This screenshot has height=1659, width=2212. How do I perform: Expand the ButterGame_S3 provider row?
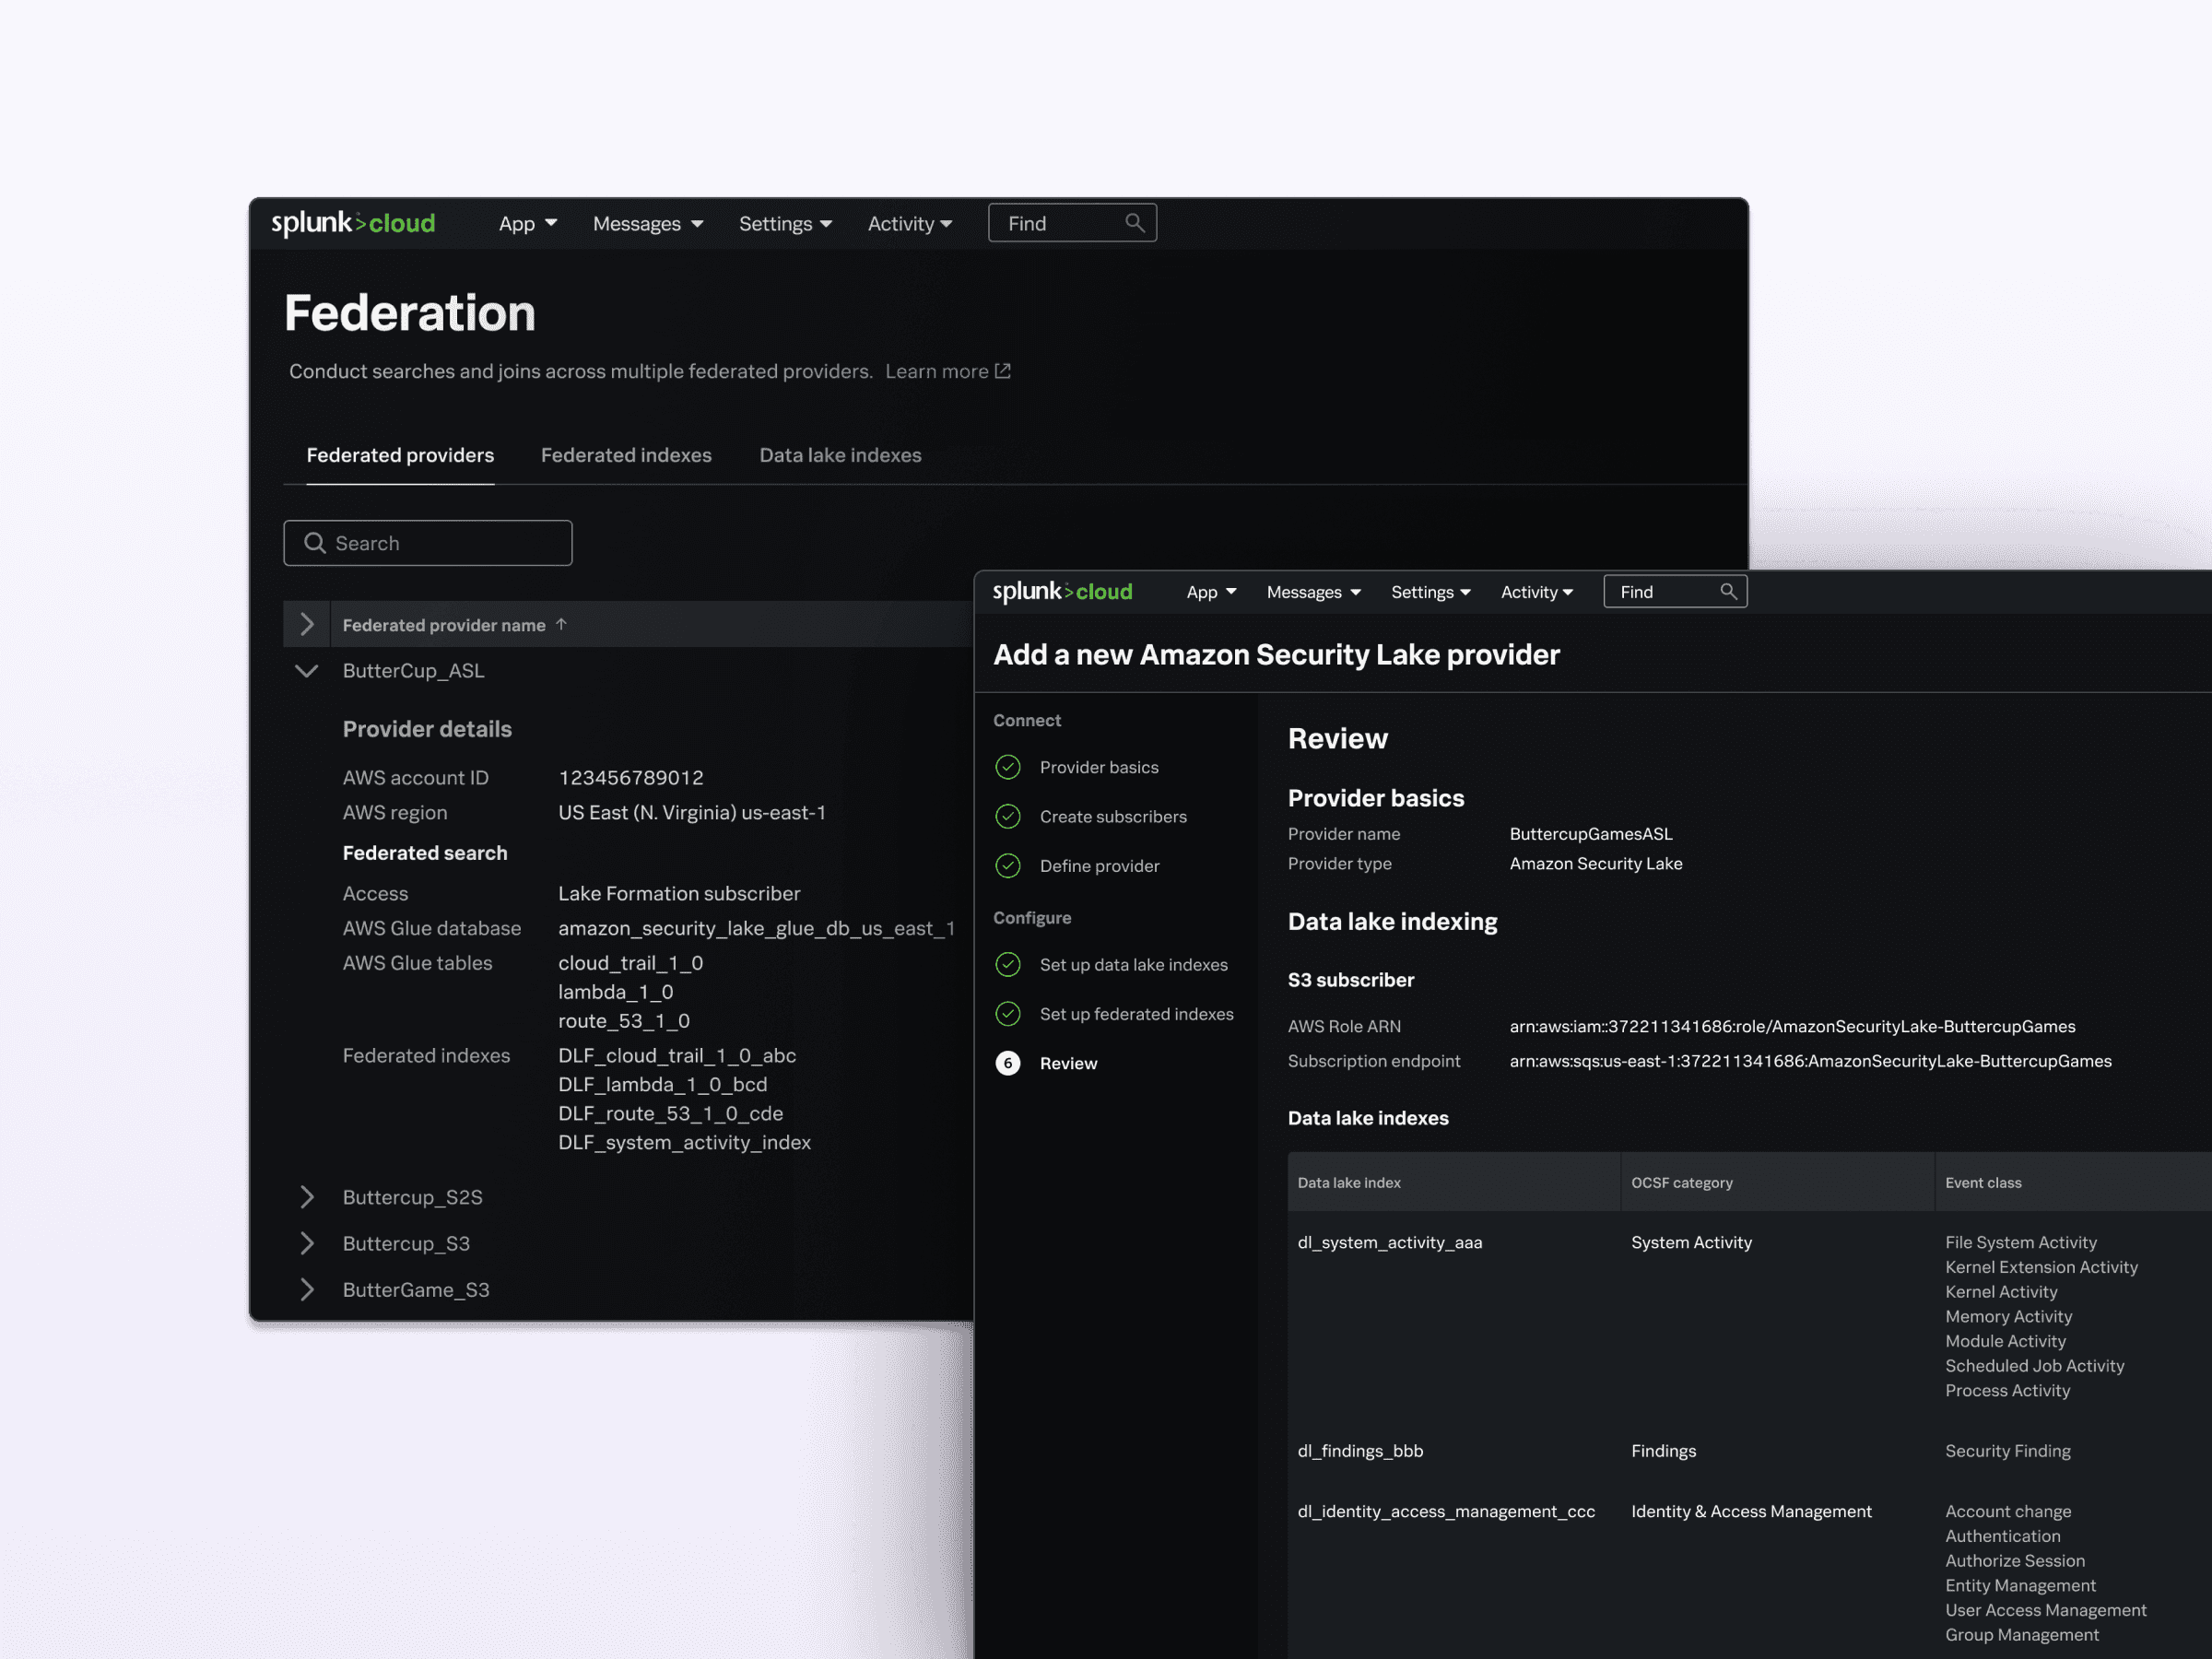tap(307, 1290)
